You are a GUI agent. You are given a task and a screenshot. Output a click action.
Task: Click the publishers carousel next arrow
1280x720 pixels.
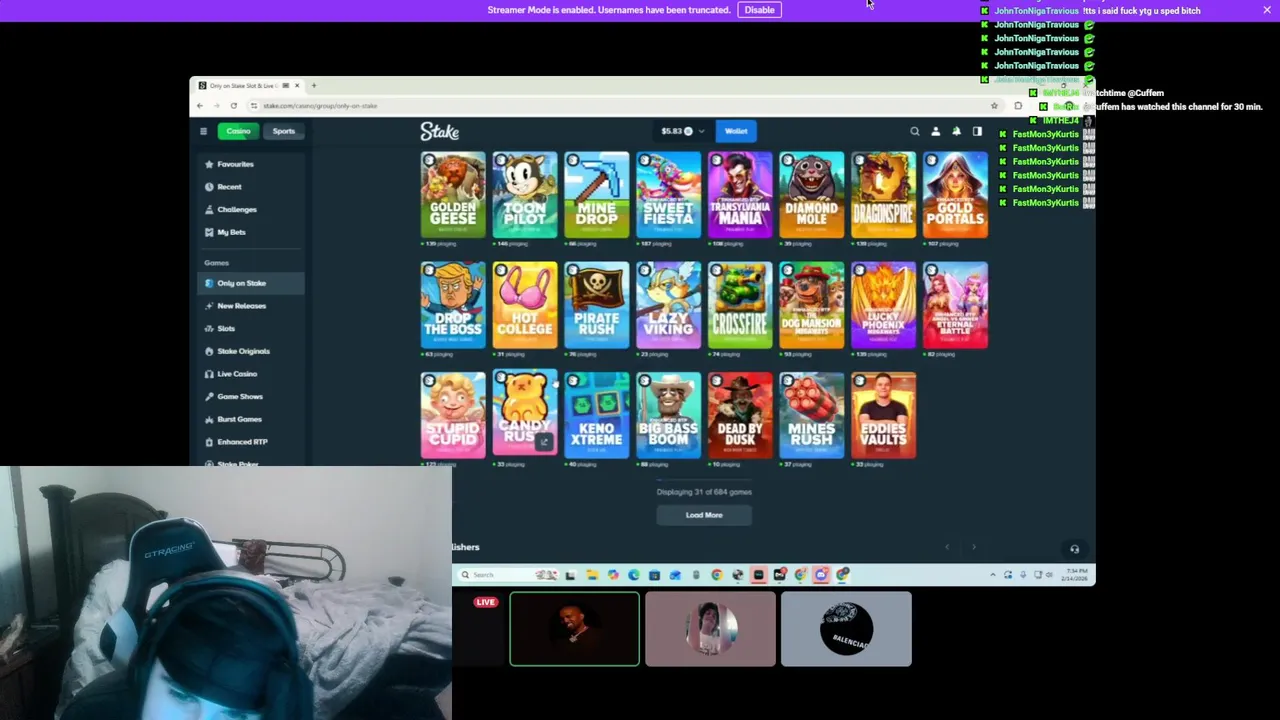point(973,547)
